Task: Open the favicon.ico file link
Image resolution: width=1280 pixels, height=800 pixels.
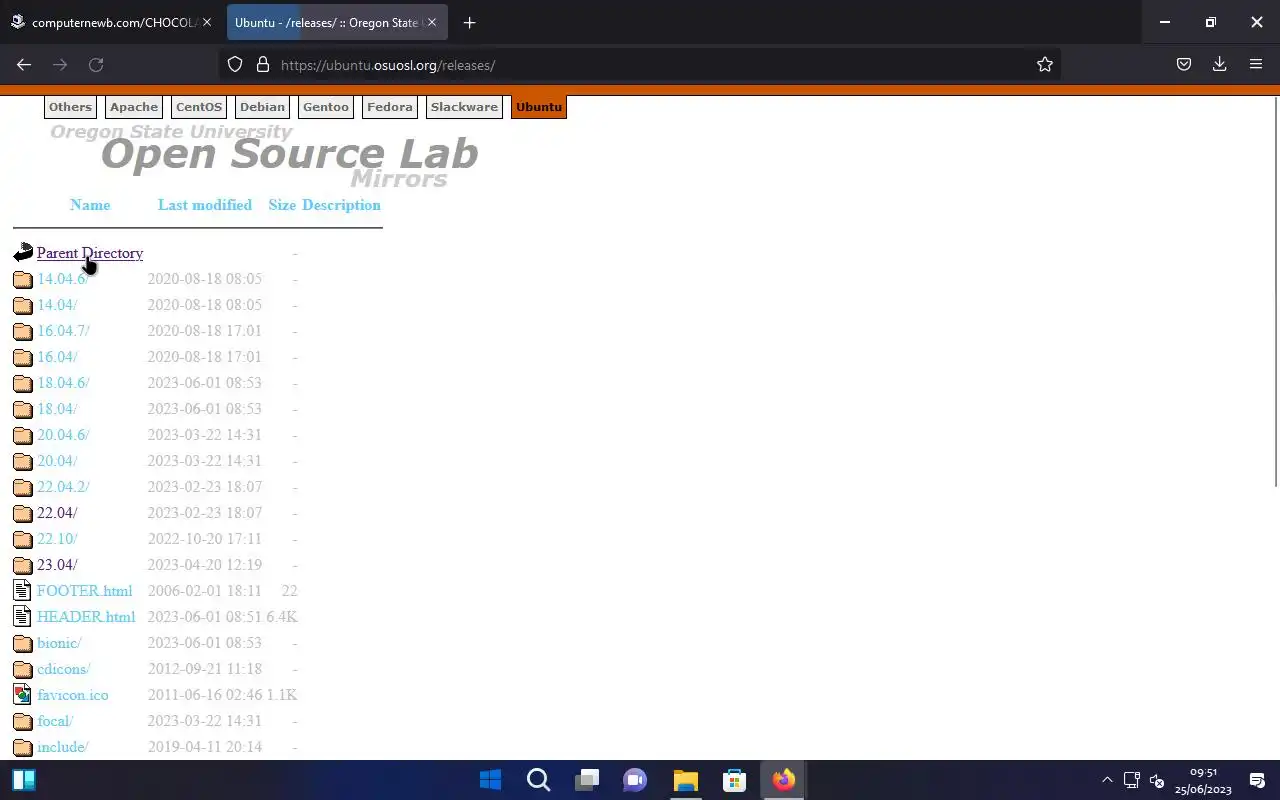Action: pos(72,695)
